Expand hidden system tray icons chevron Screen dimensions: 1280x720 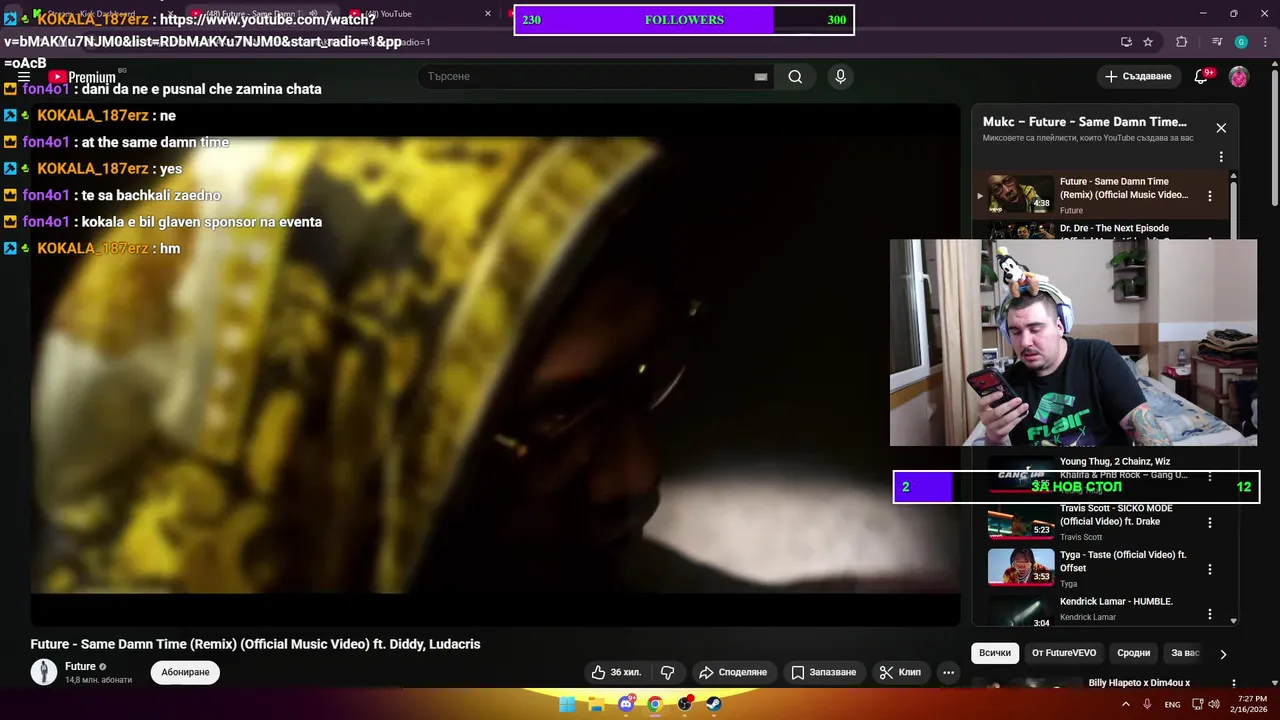pos(1125,704)
